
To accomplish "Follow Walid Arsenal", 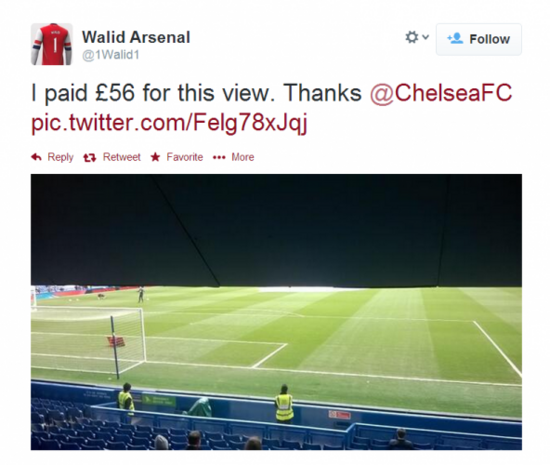I will (x=479, y=39).
